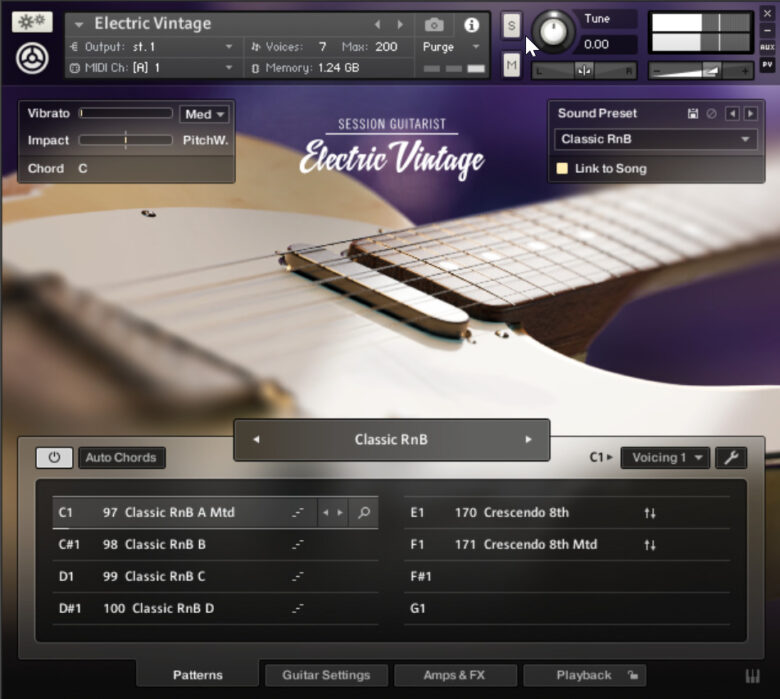The image size is (780, 699).
Task: Open the gear settings icon top-left
Action: pyautogui.click(x=32, y=22)
